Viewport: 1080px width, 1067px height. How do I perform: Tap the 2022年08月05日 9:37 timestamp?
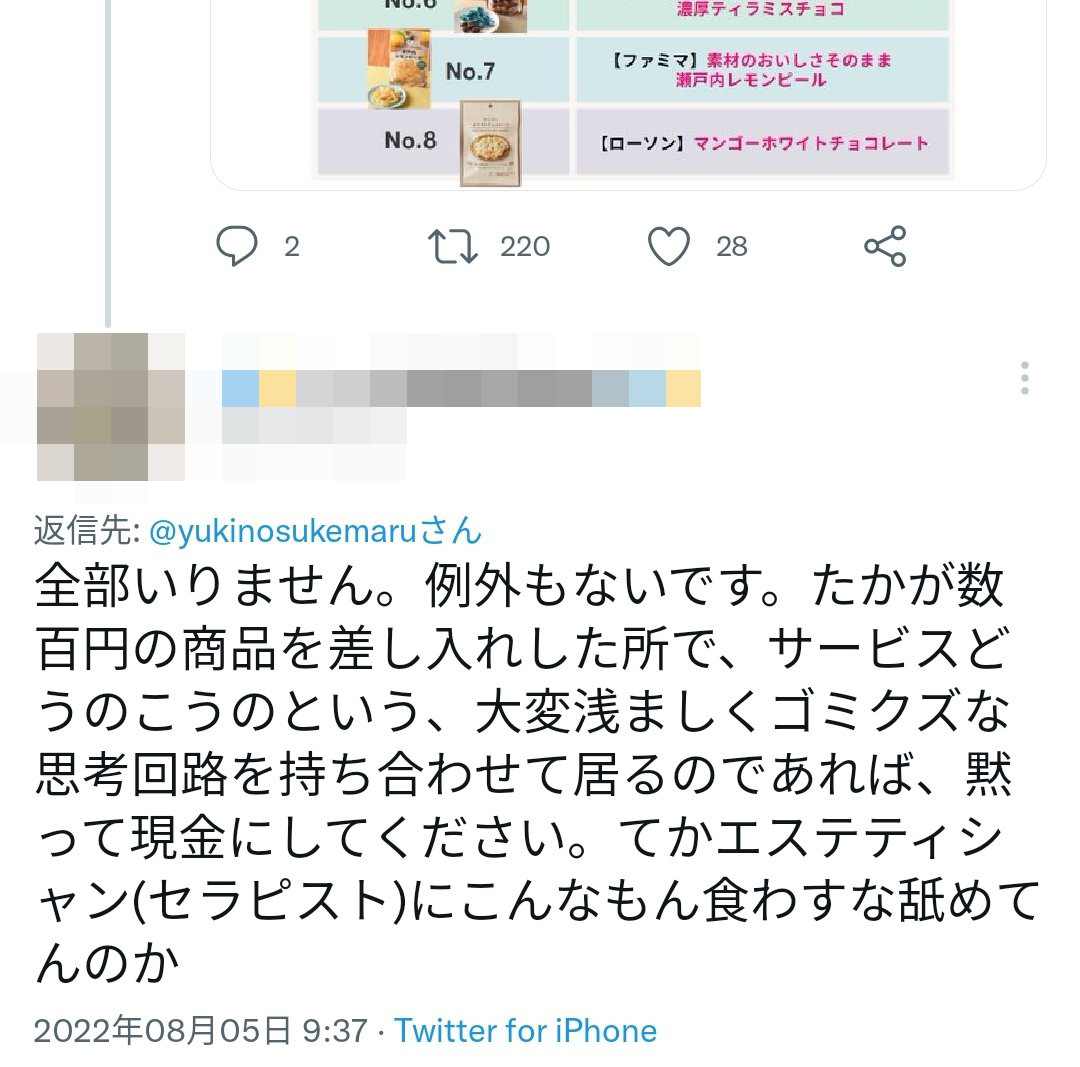pyautogui.click(x=200, y=1031)
